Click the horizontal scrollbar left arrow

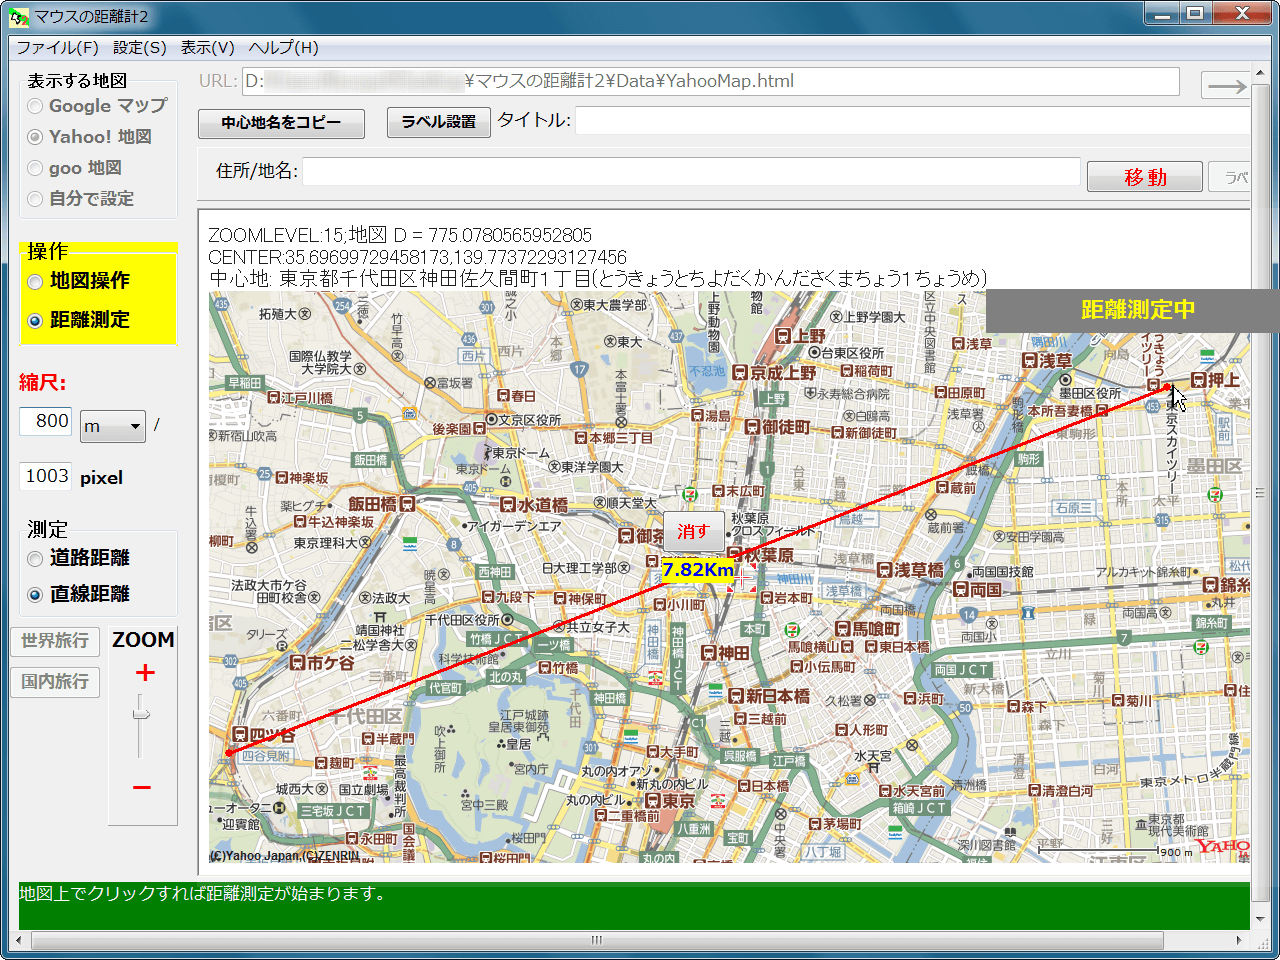(19, 940)
